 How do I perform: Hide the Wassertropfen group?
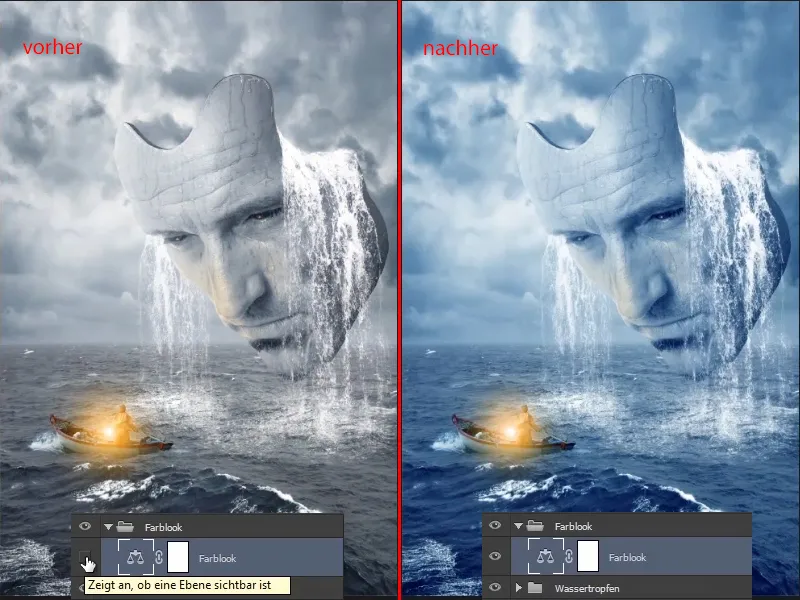tap(495, 587)
